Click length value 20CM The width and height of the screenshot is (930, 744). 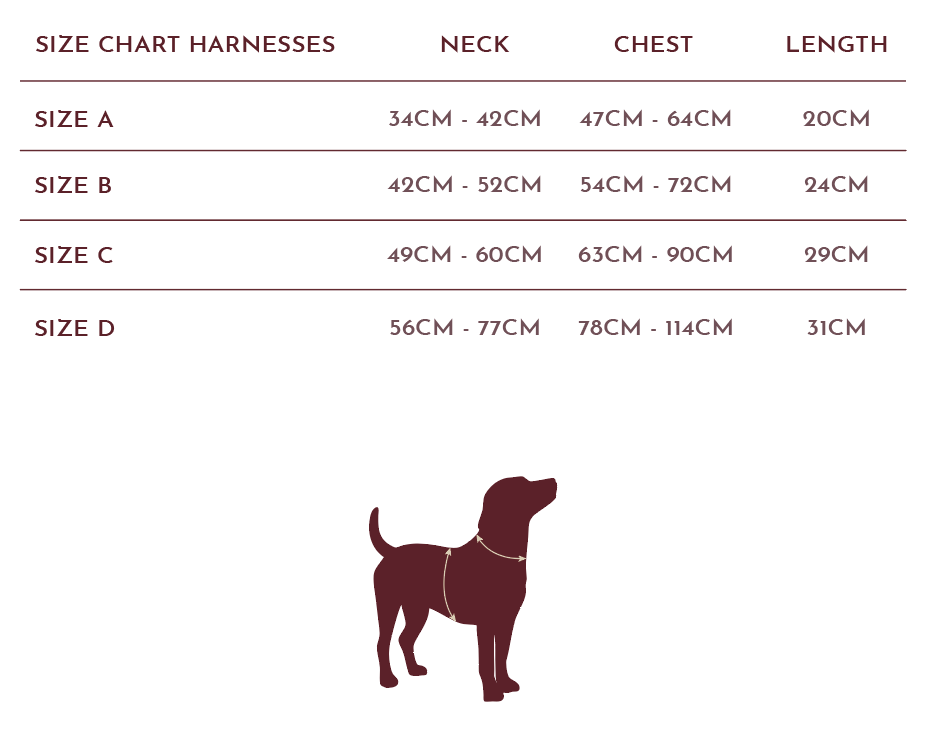[836, 119]
